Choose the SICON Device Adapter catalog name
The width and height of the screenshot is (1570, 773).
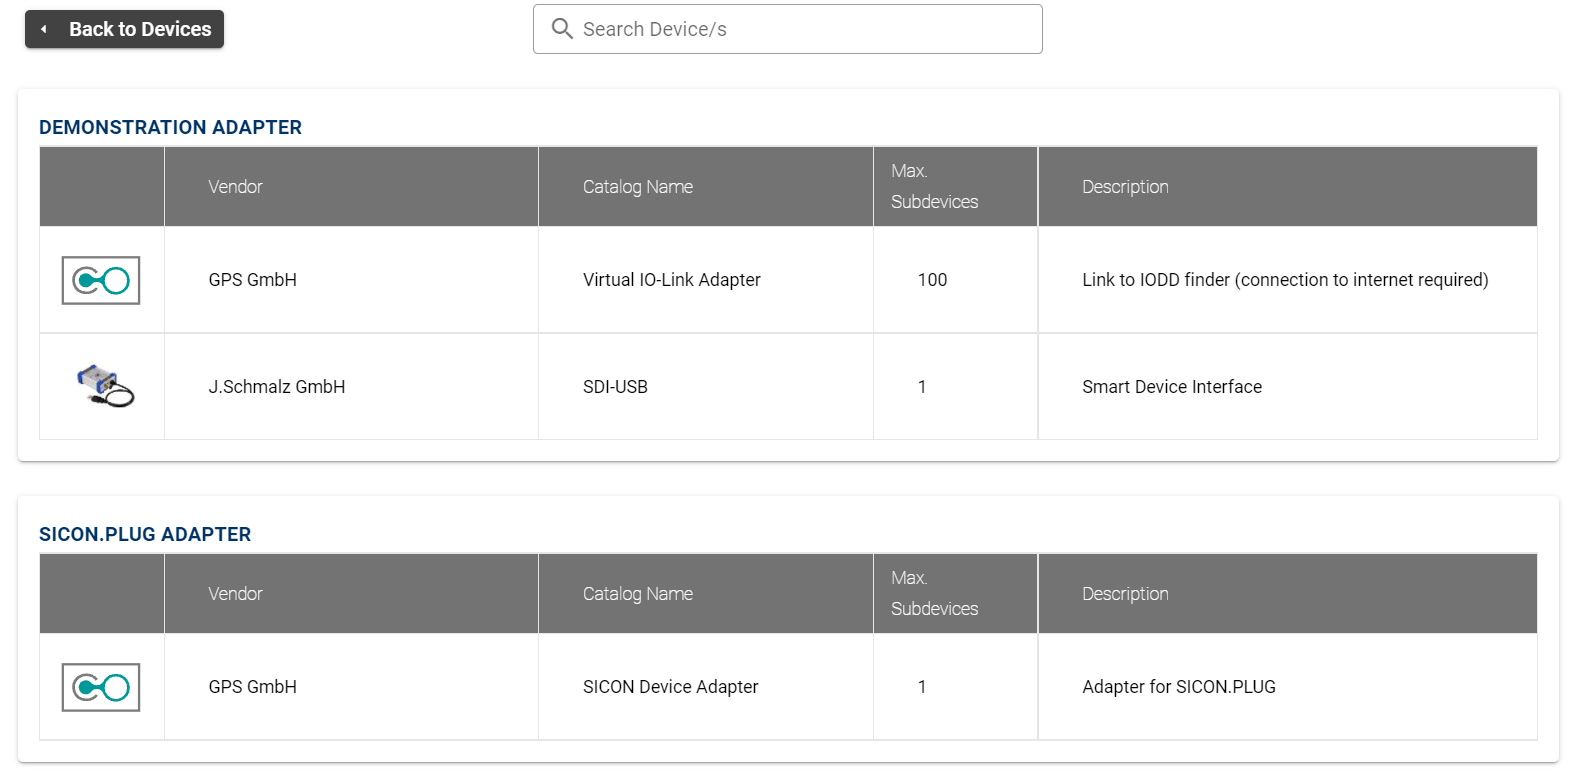670,687
